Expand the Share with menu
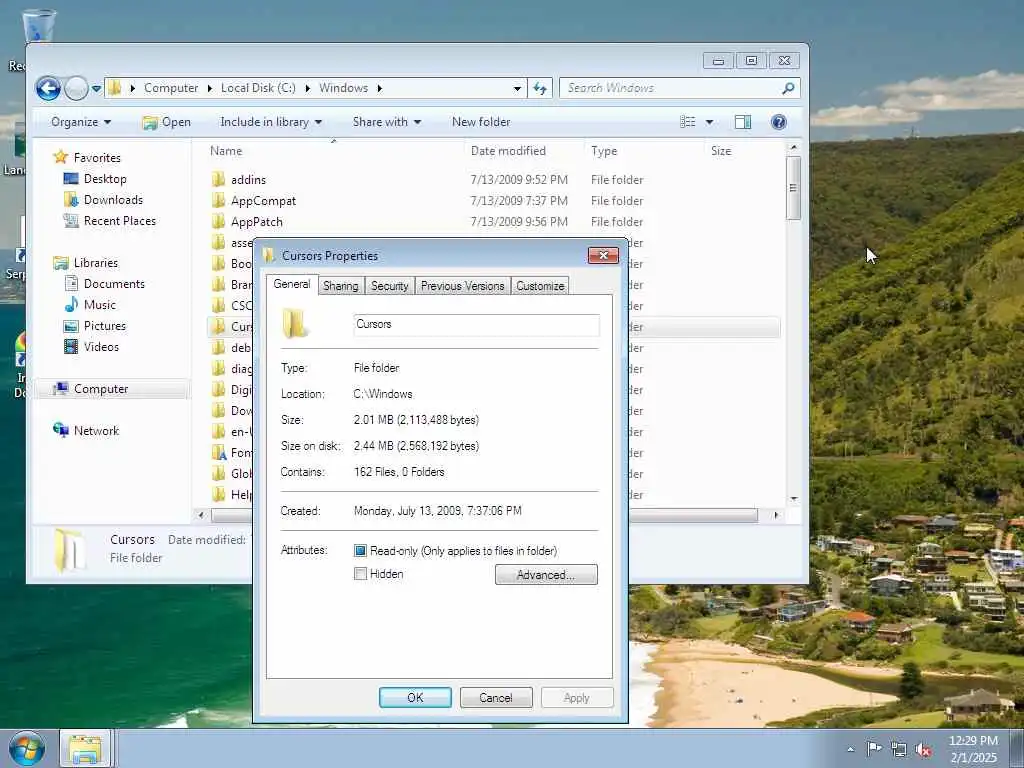This screenshot has height=768, width=1024. click(387, 122)
